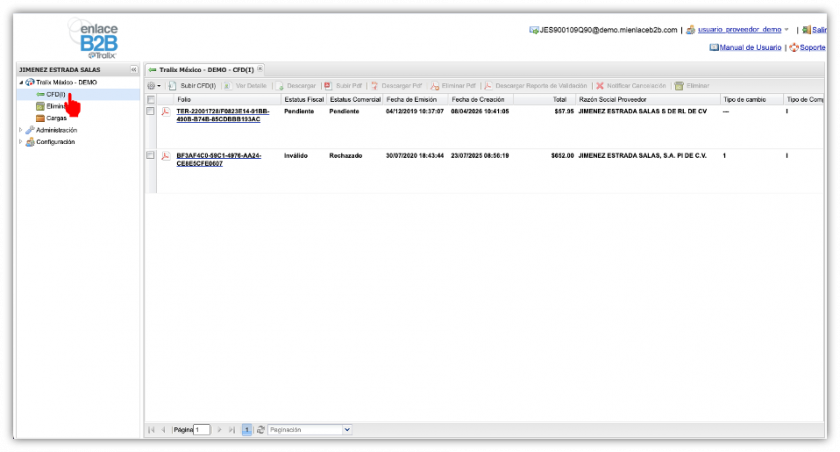Open the Paginación dropdown
840x452 pixels.
pyautogui.click(x=347, y=429)
